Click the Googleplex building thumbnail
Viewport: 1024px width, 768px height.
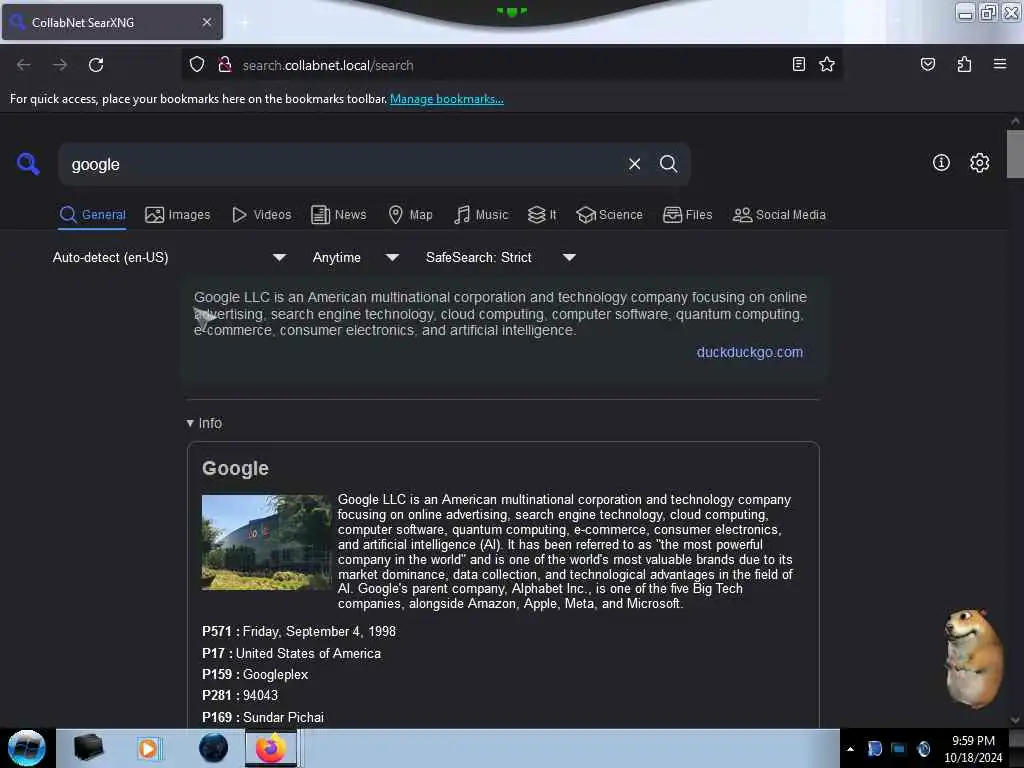tap(266, 542)
